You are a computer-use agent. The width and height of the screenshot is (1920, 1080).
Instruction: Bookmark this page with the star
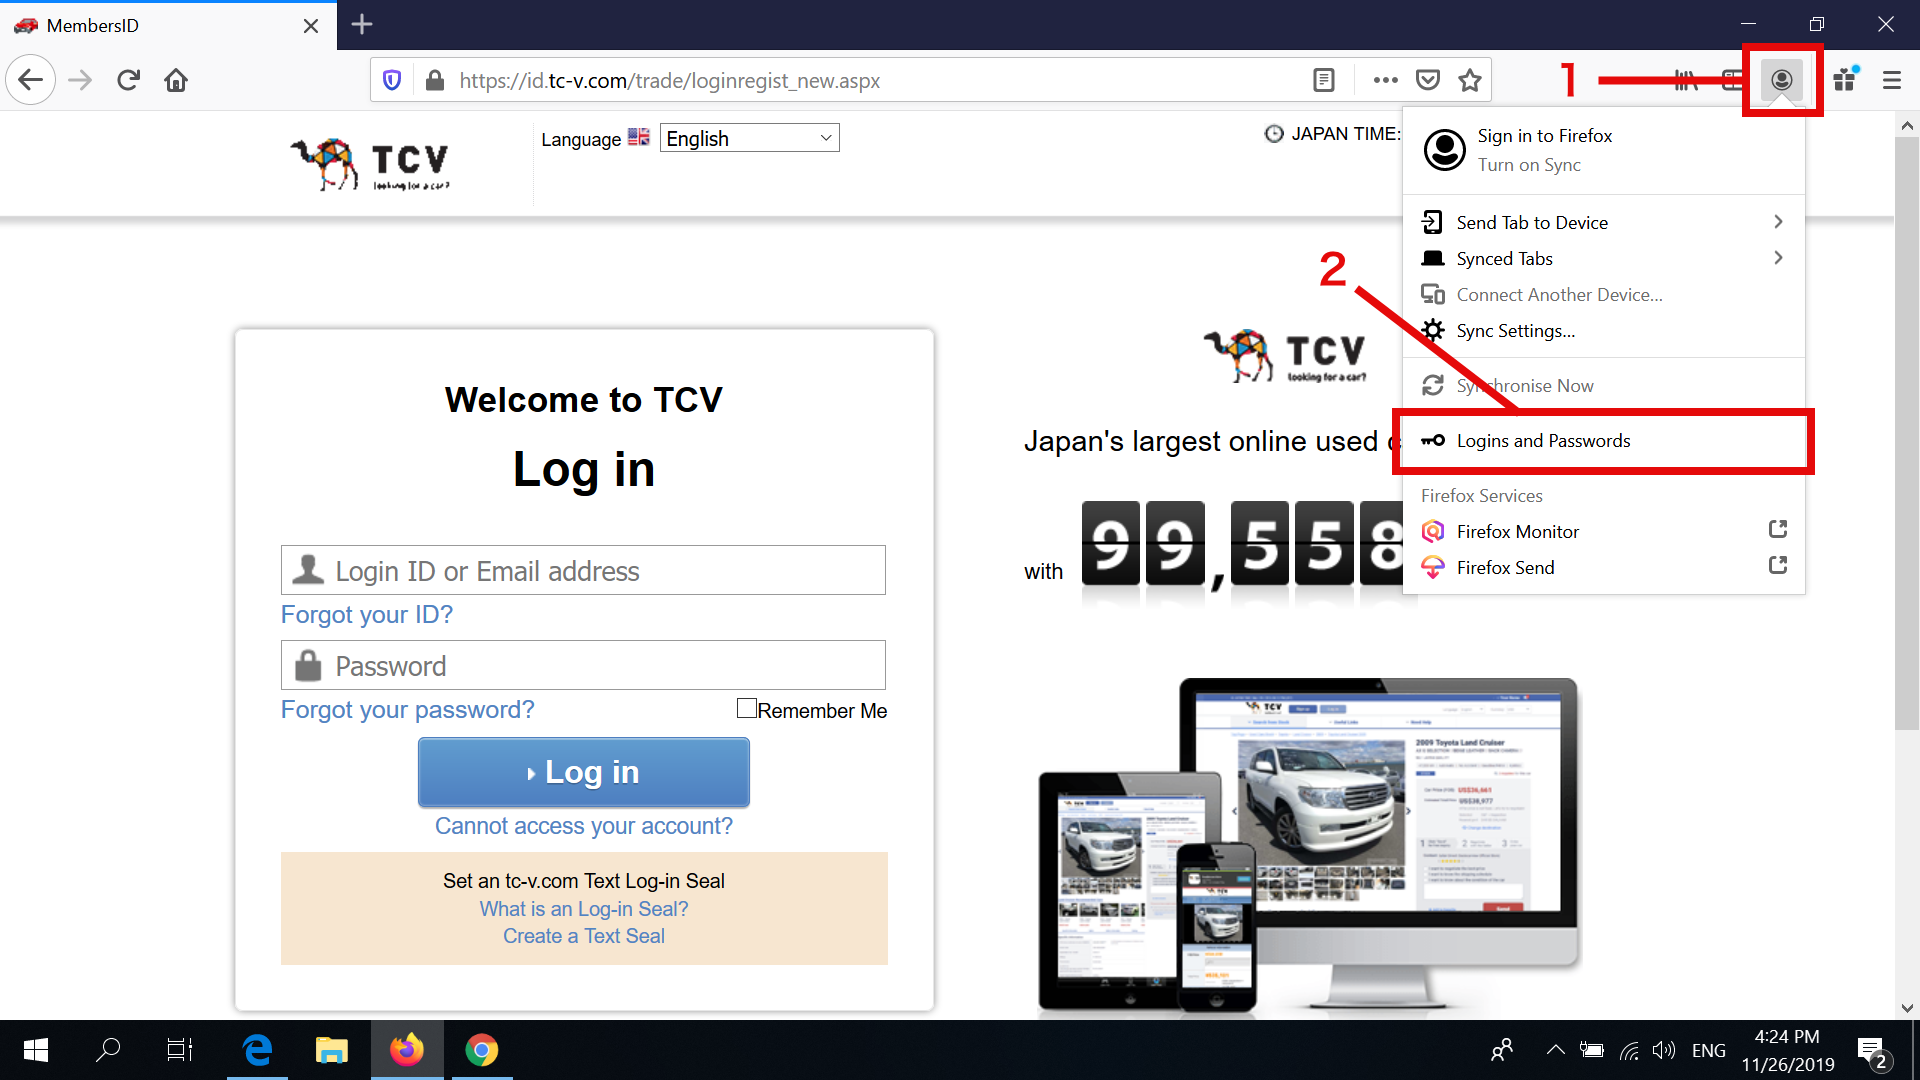(x=1470, y=80)
